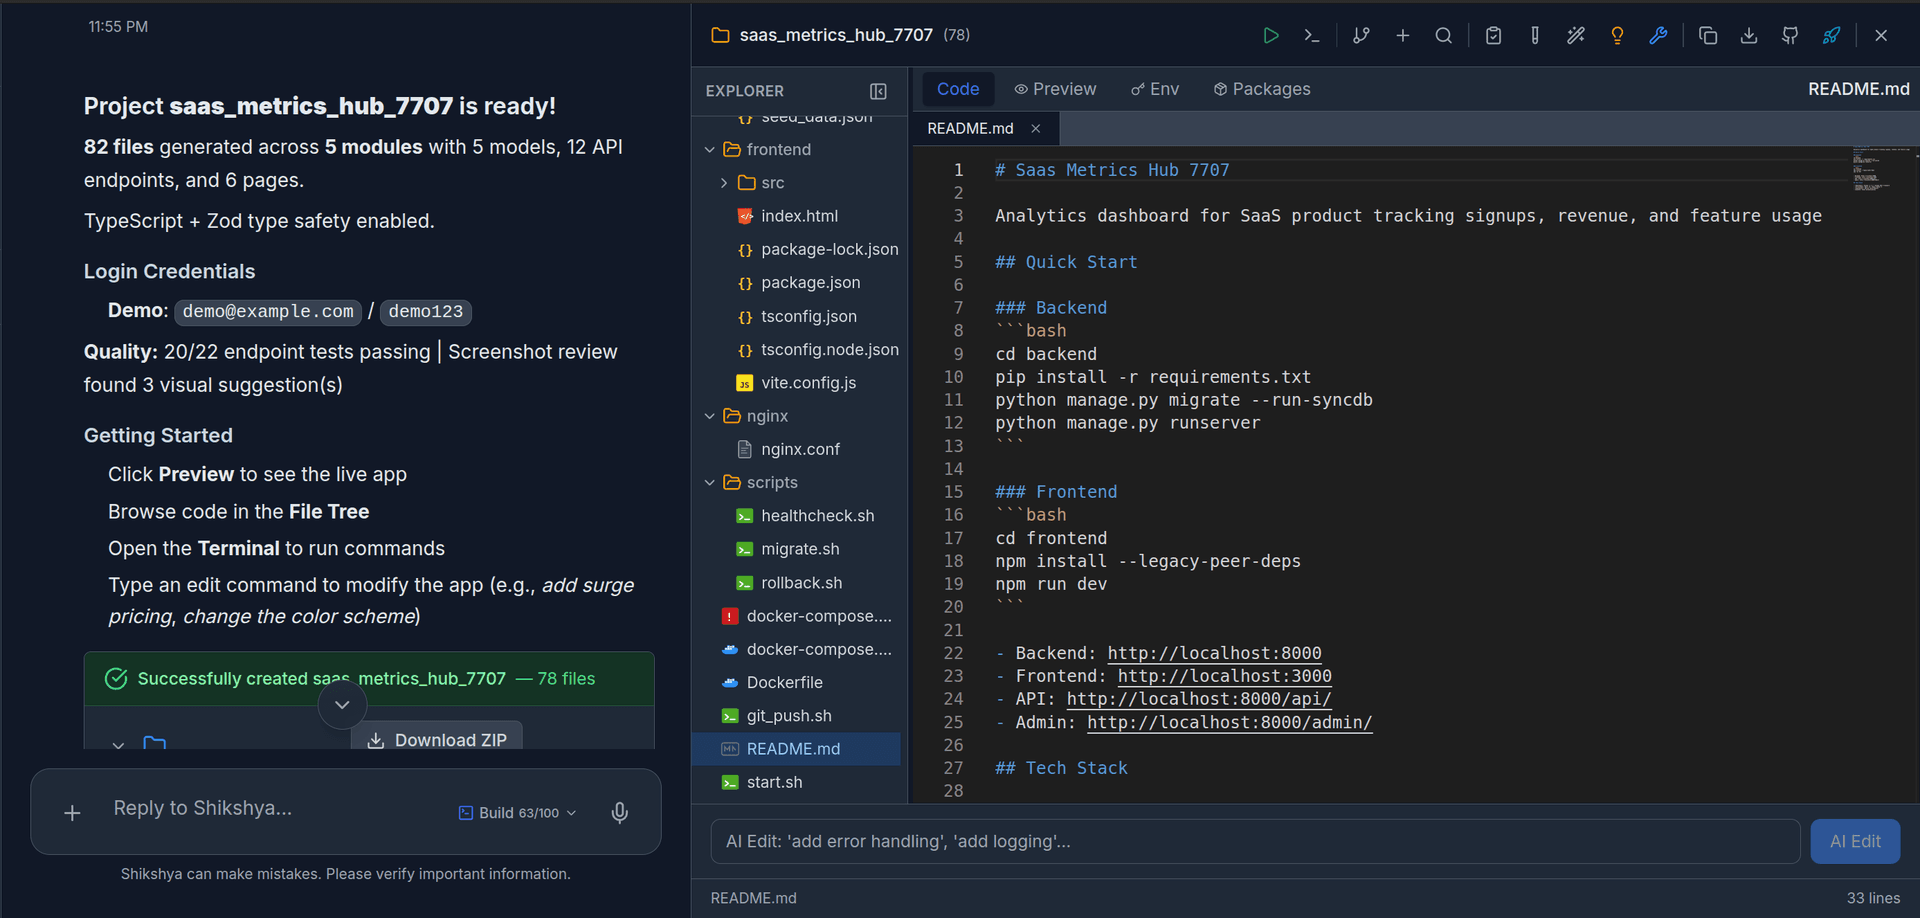Open the http://localhost:8000/api/ link
Viewport: 1920px width, 918px height.
[1199, 699]
